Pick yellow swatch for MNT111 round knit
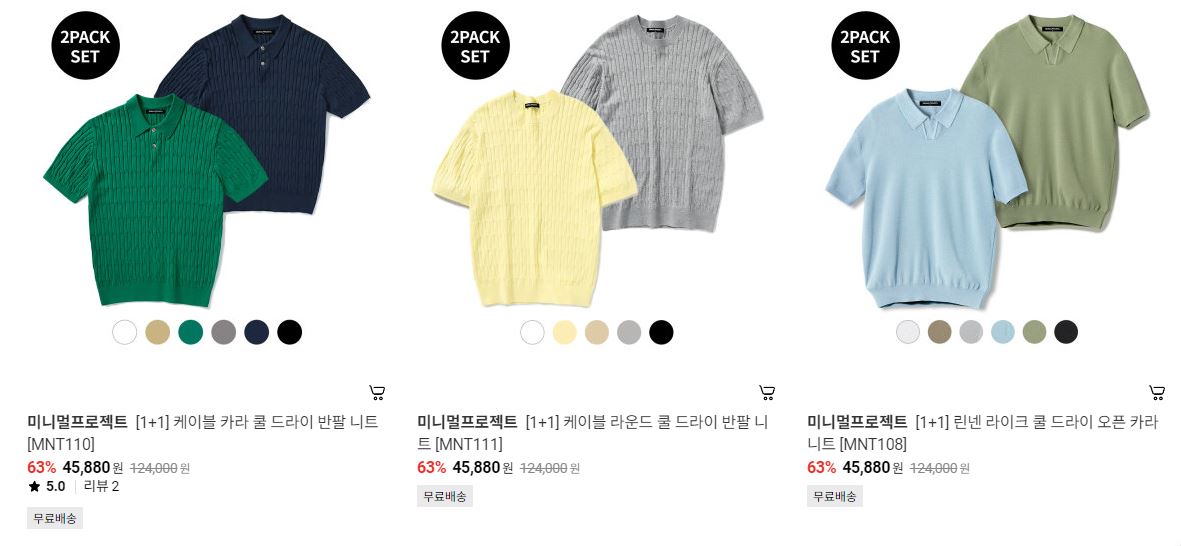 coord(564,332)
